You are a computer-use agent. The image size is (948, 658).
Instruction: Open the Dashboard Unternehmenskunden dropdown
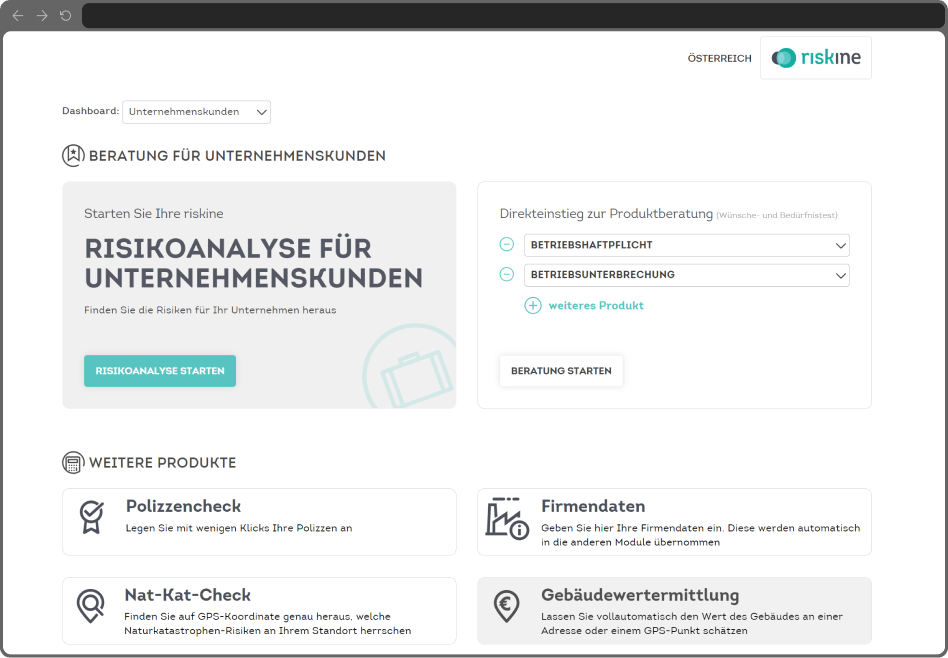(x=196, y=112)
